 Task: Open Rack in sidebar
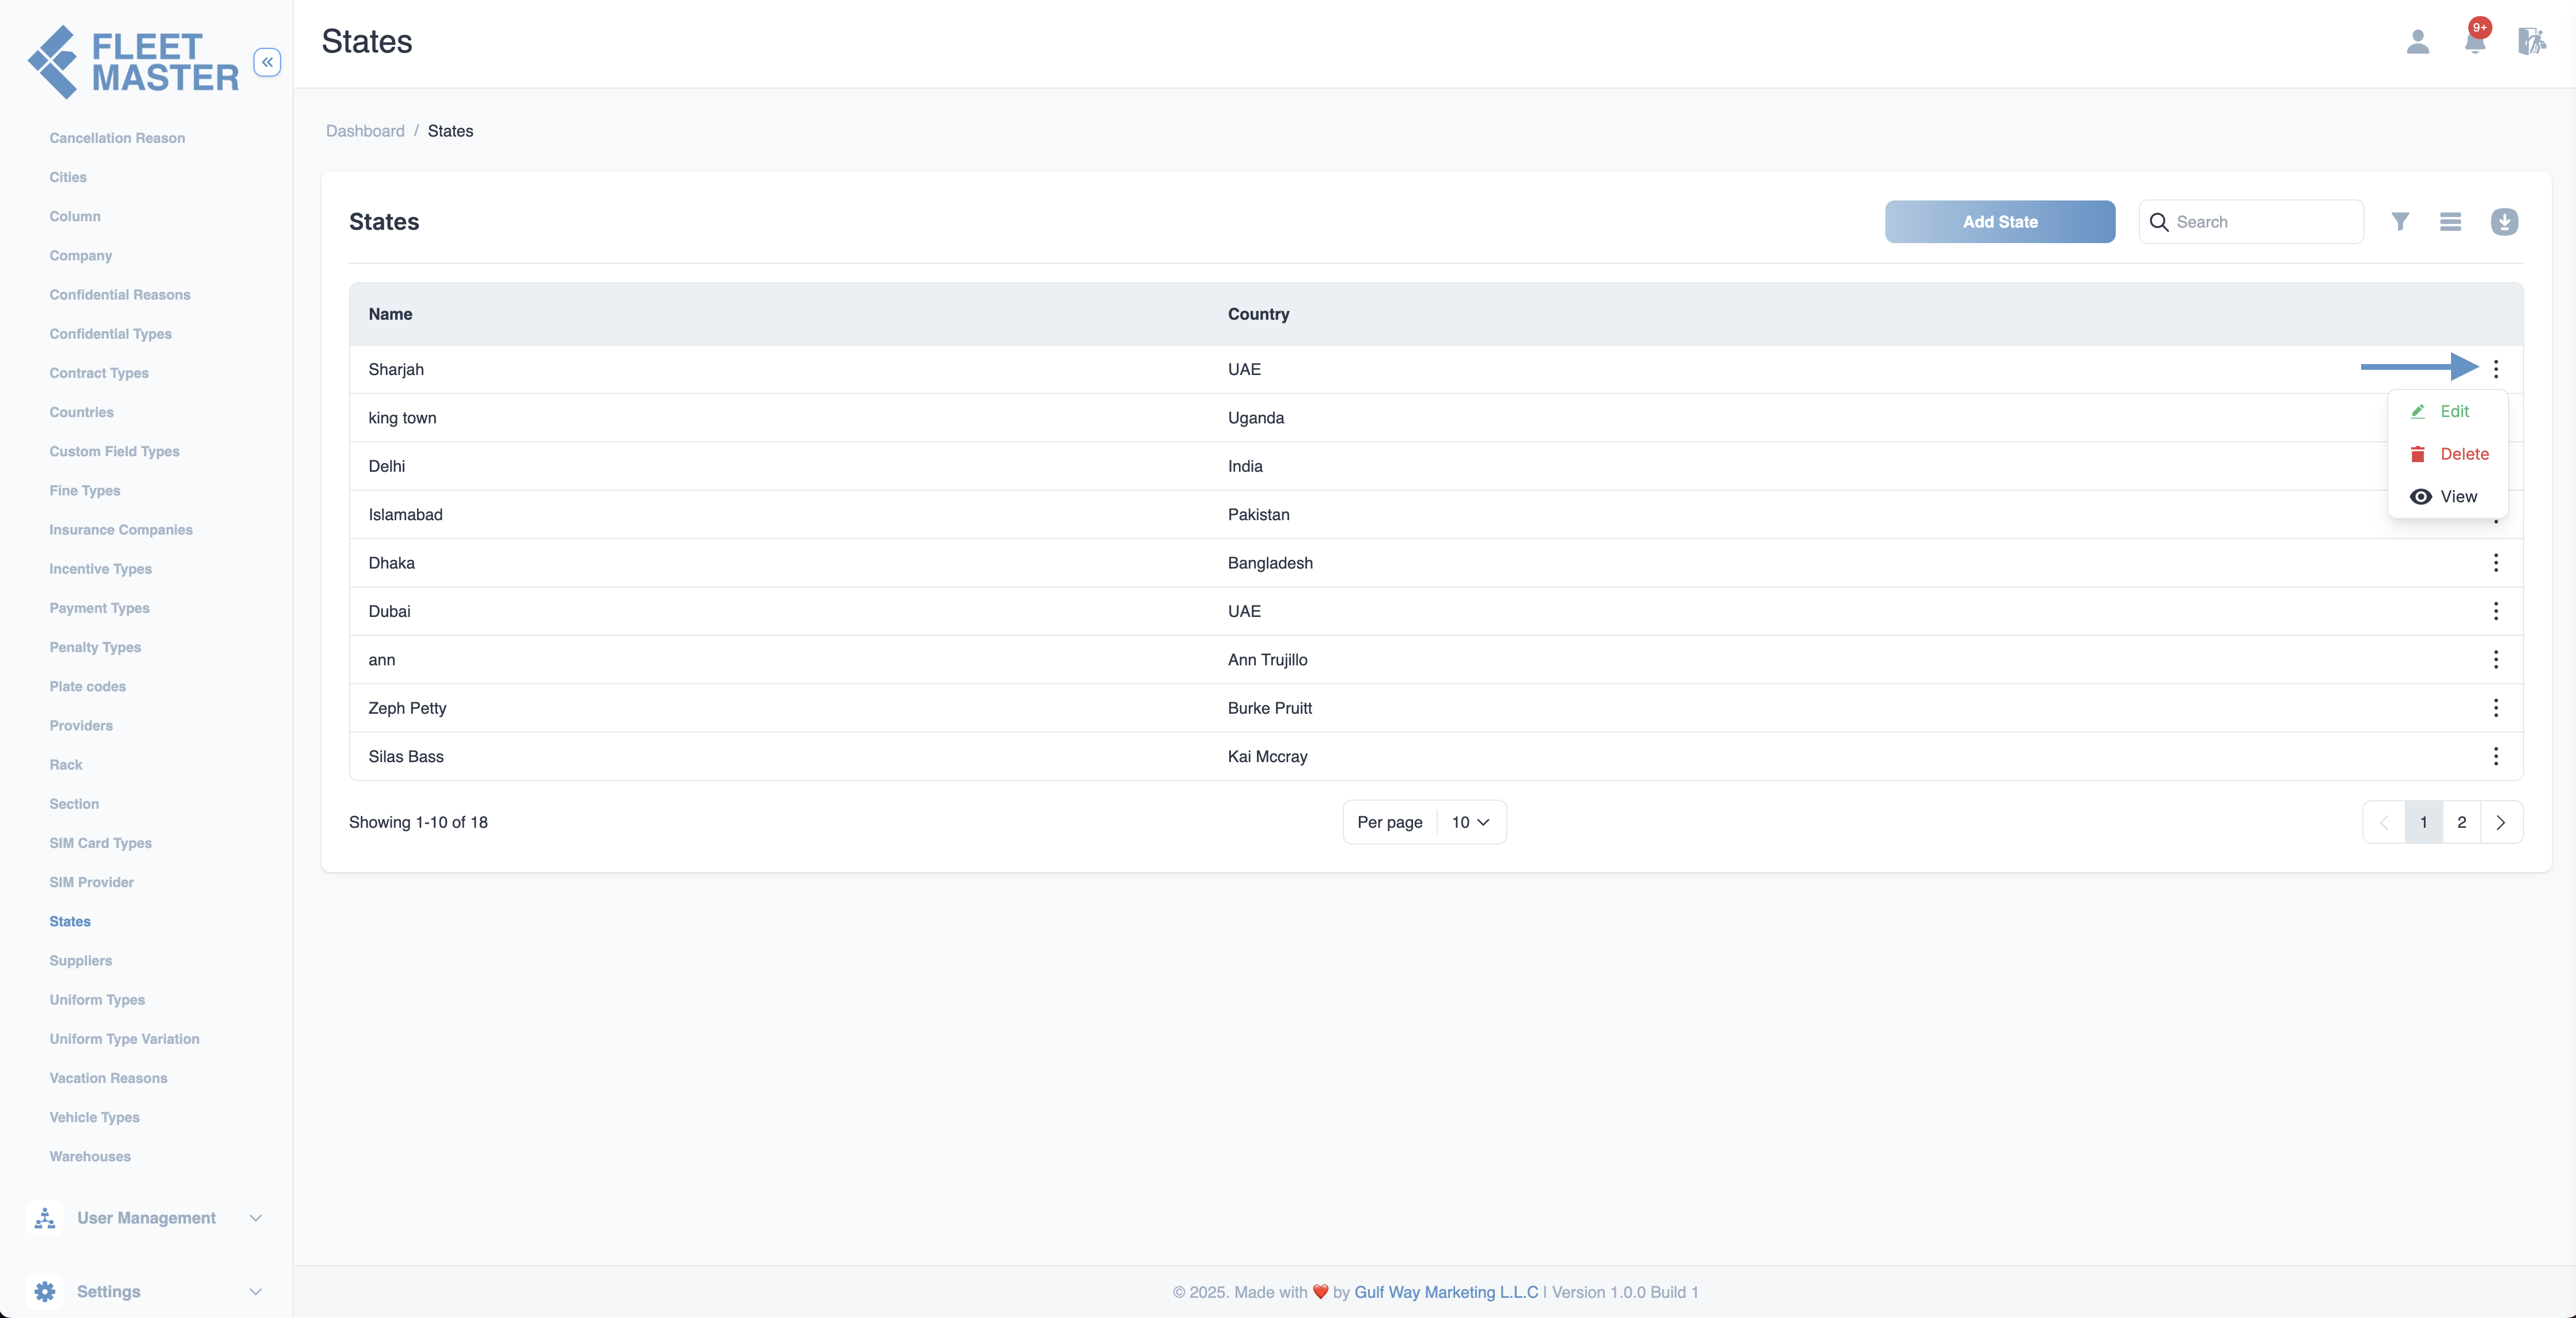[66, 765]
